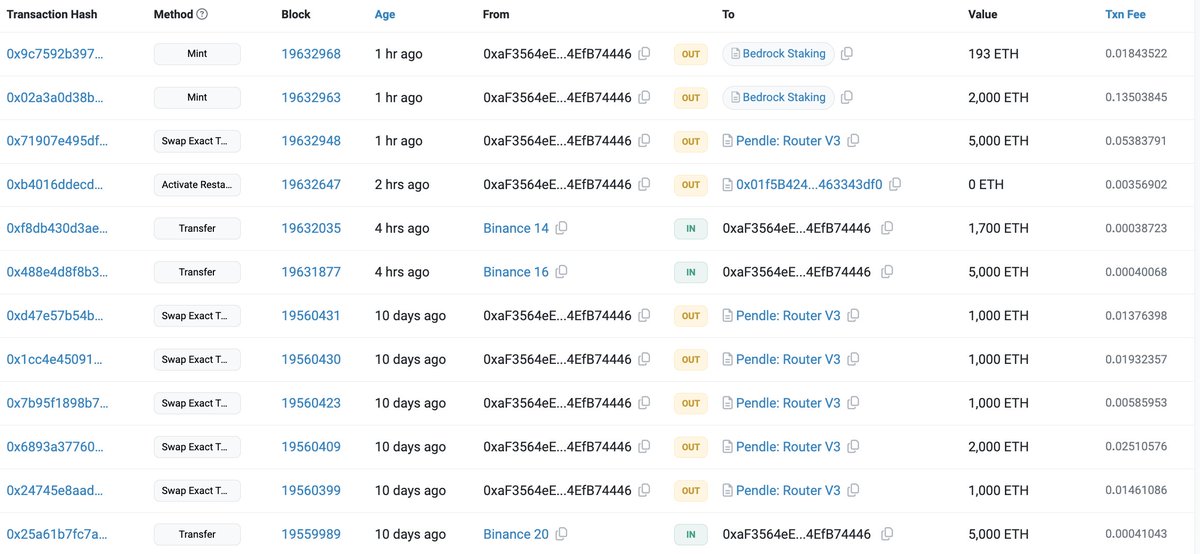Click the '2 hrs ago' age cell
This screenshot has width=1200, height=554.
tap(402, 185)
